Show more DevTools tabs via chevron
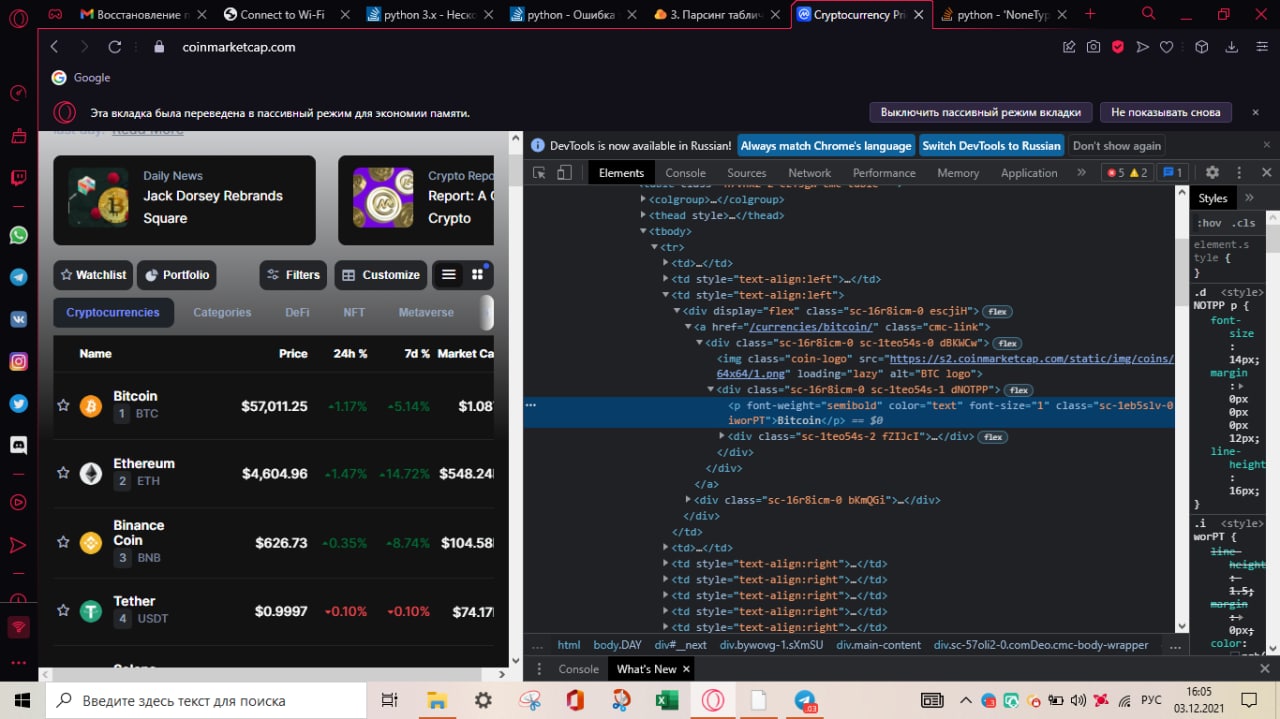The width and height of the screenshot is (1280, 719). click(1081, 172)
